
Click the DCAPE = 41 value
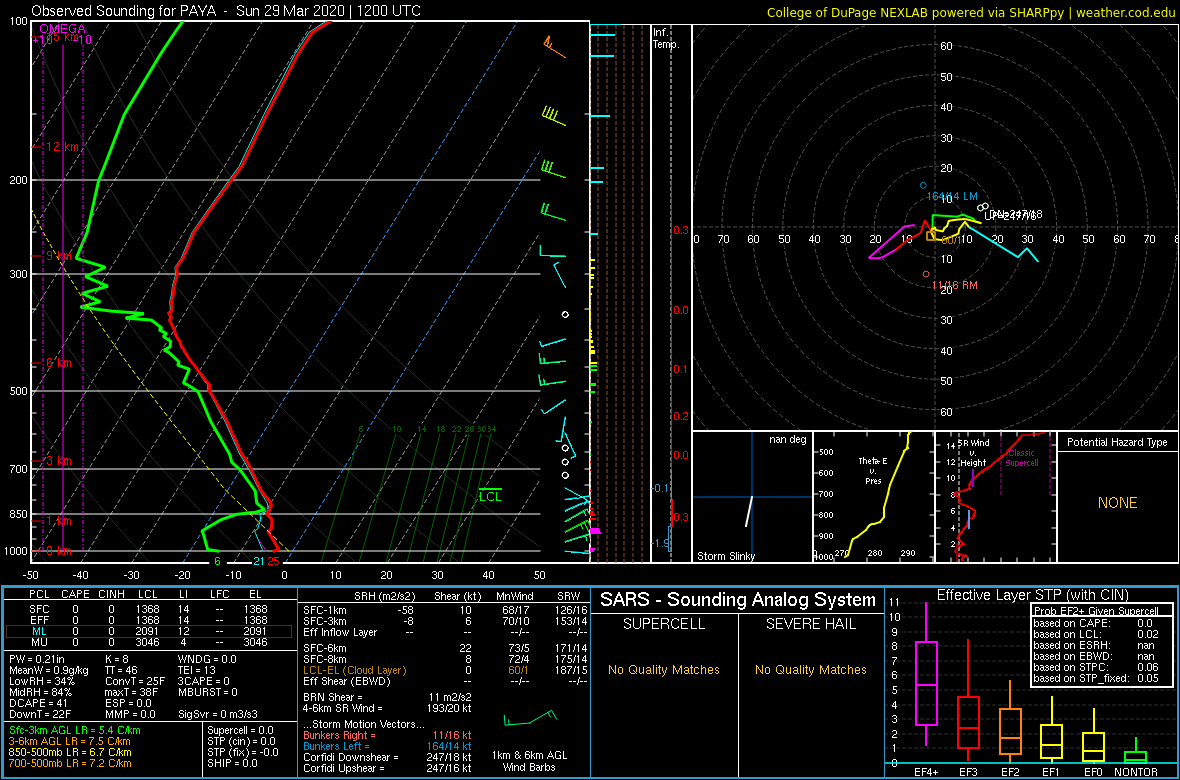[x=38, y=703]
